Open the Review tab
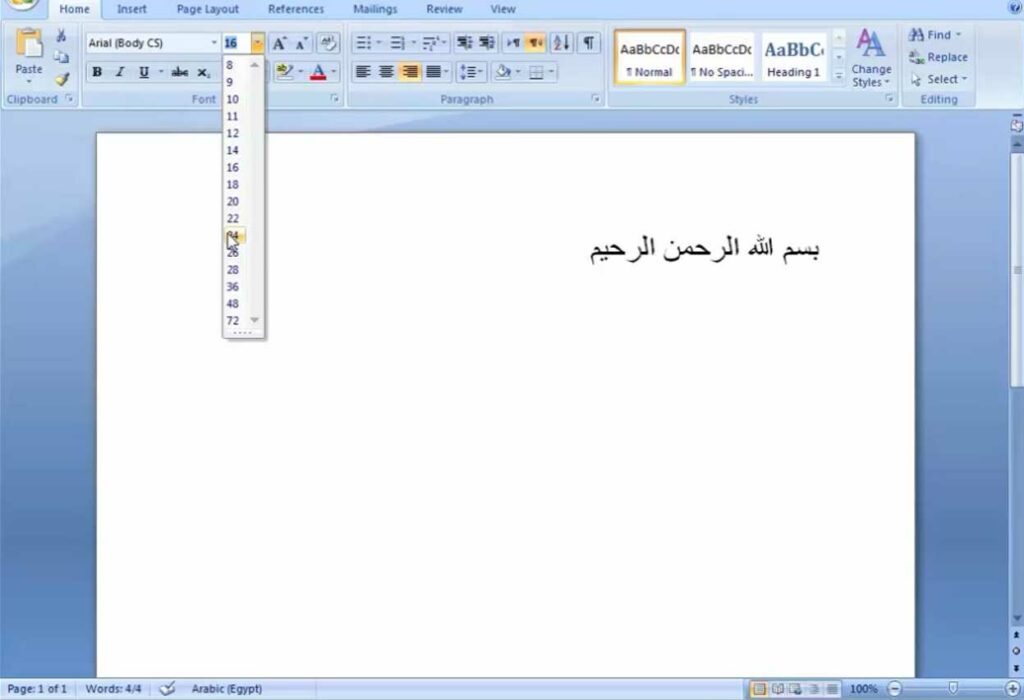Viewport: 1024px width, 700px height. coord(444,9)
